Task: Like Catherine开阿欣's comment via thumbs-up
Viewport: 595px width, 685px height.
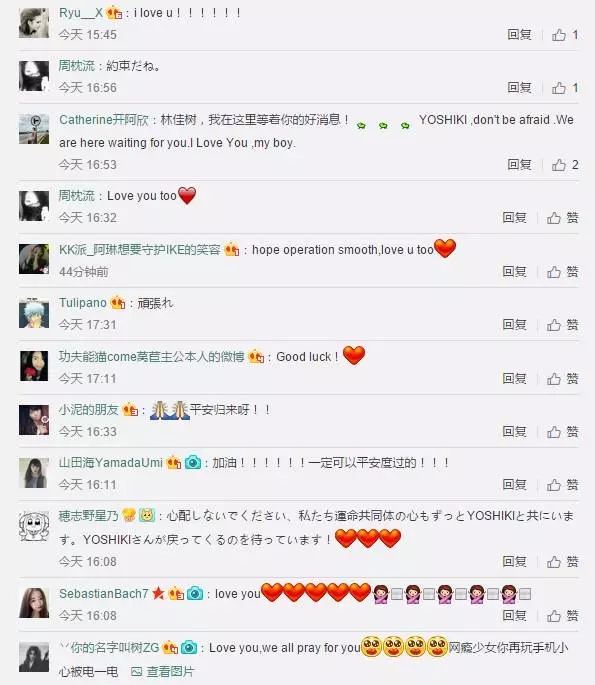Action: pos(565,165)
